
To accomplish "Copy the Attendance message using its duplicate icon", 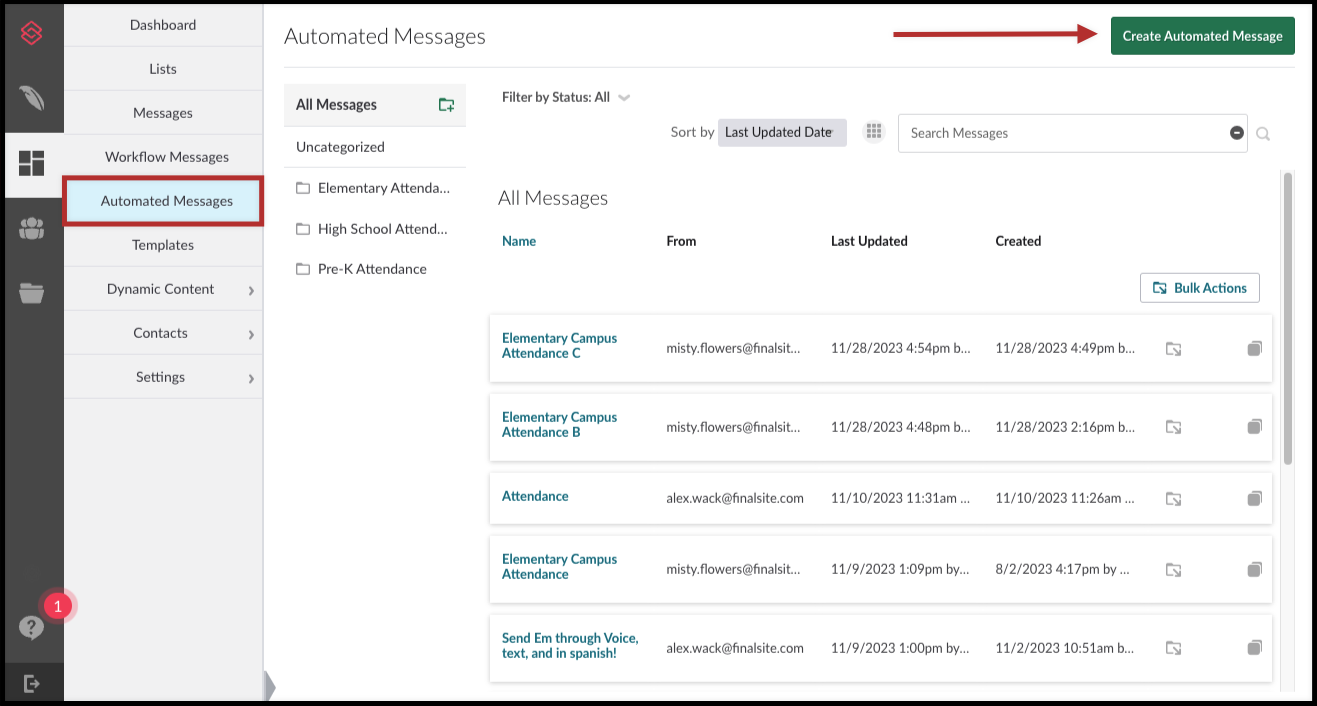I will click(x=1254, y=497).
